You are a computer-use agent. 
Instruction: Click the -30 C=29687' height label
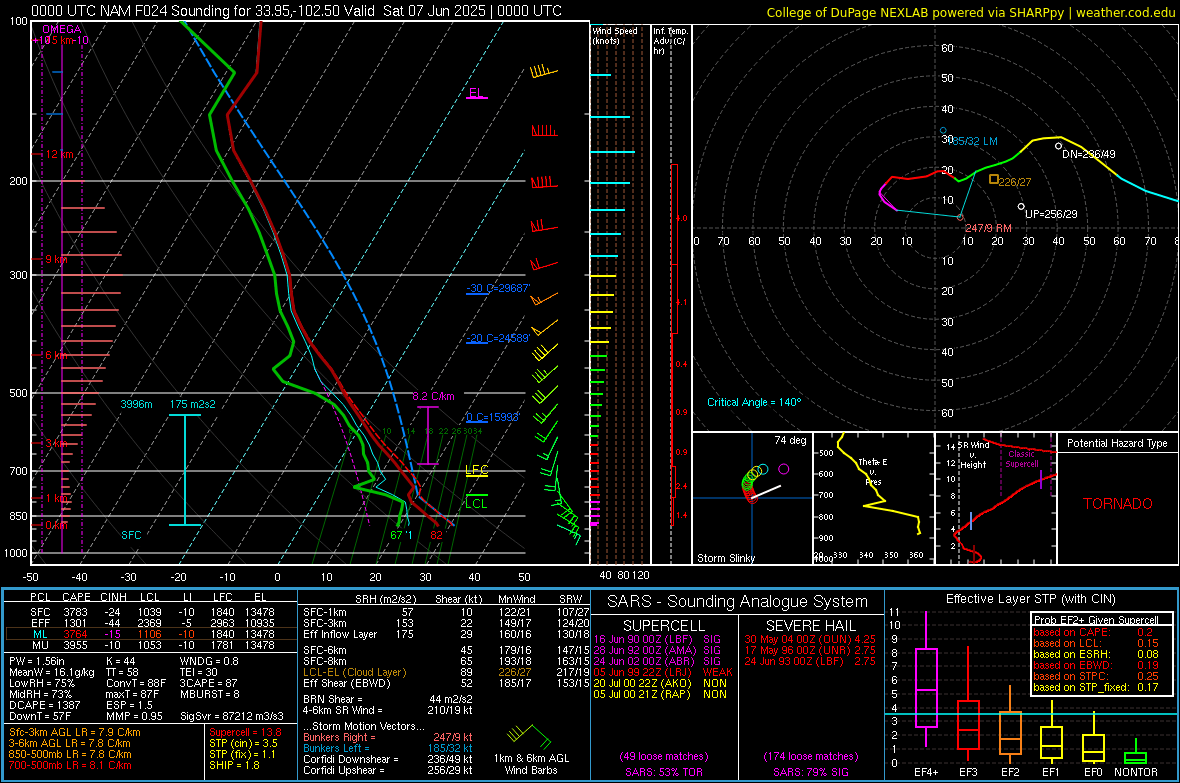point(498,288)
